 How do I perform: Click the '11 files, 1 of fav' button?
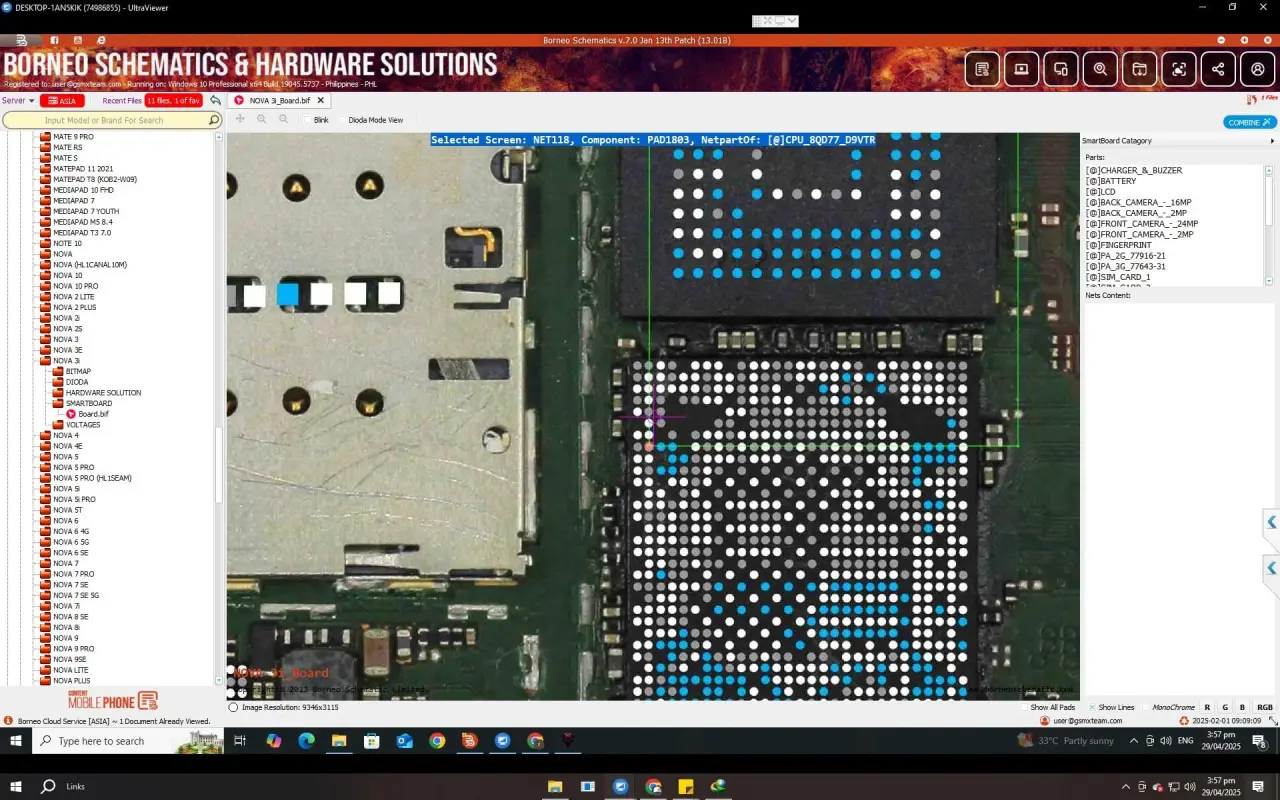(174, 100)
